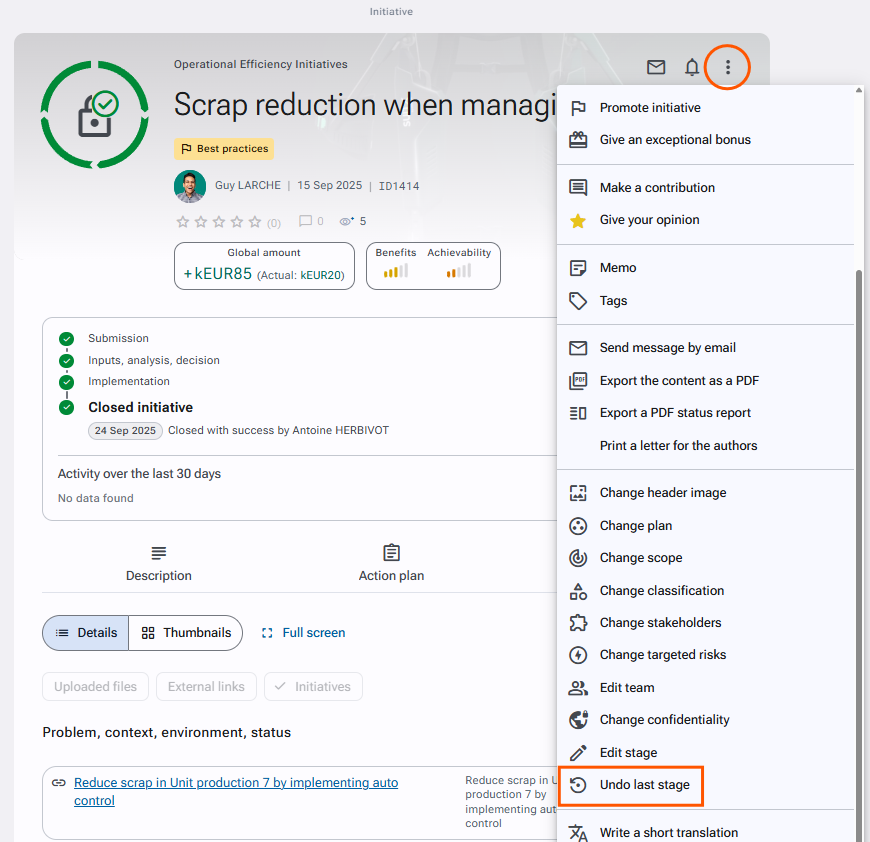Click the Global amount +kEUR85 box
The height and width of the screenshot is (842, 870).
[x=265, y=266]
